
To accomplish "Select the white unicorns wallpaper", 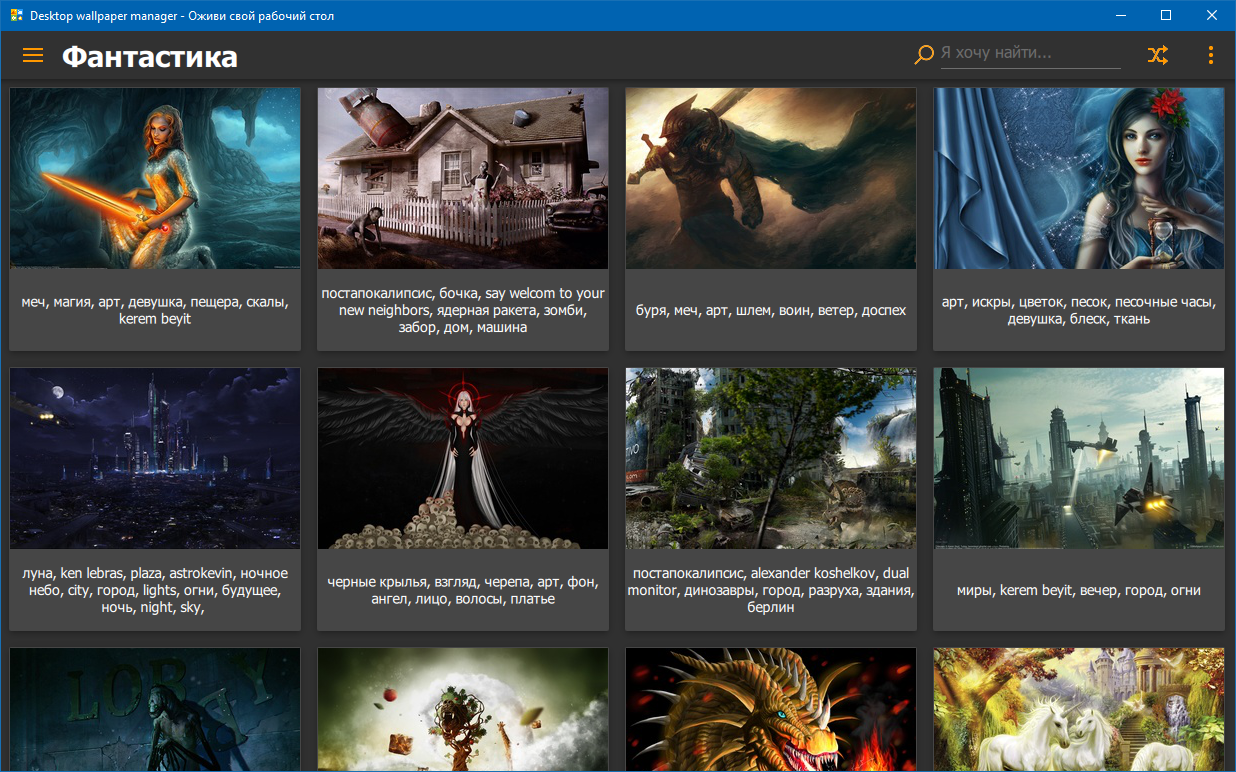I will point(1079,710).
